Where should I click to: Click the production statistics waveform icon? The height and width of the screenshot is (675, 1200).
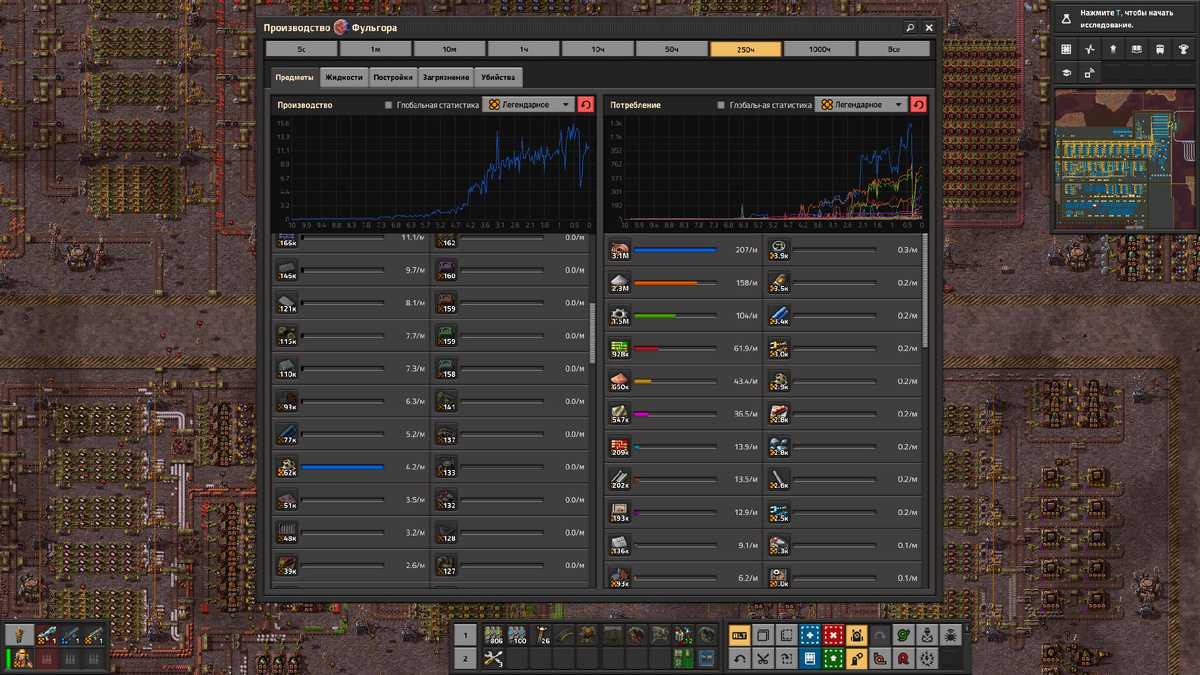(1090, 49)
